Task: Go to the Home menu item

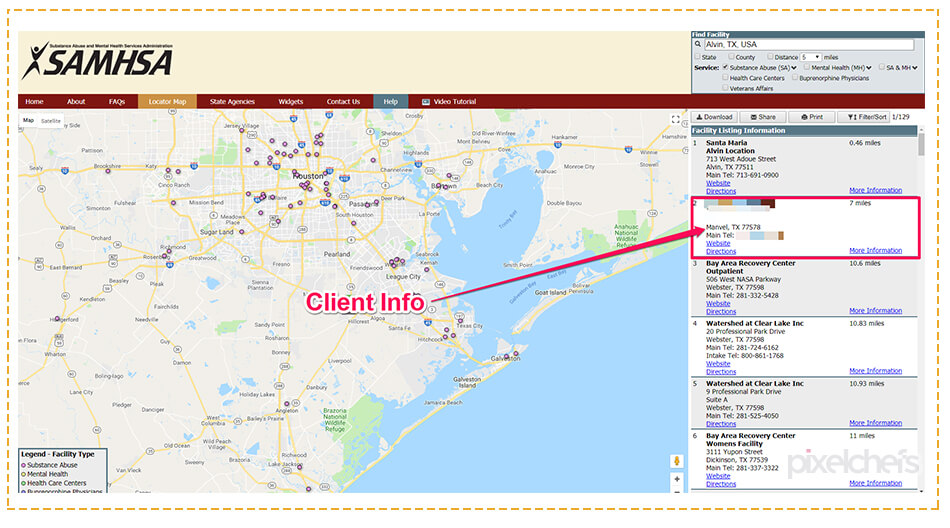Action: point(35,102)
